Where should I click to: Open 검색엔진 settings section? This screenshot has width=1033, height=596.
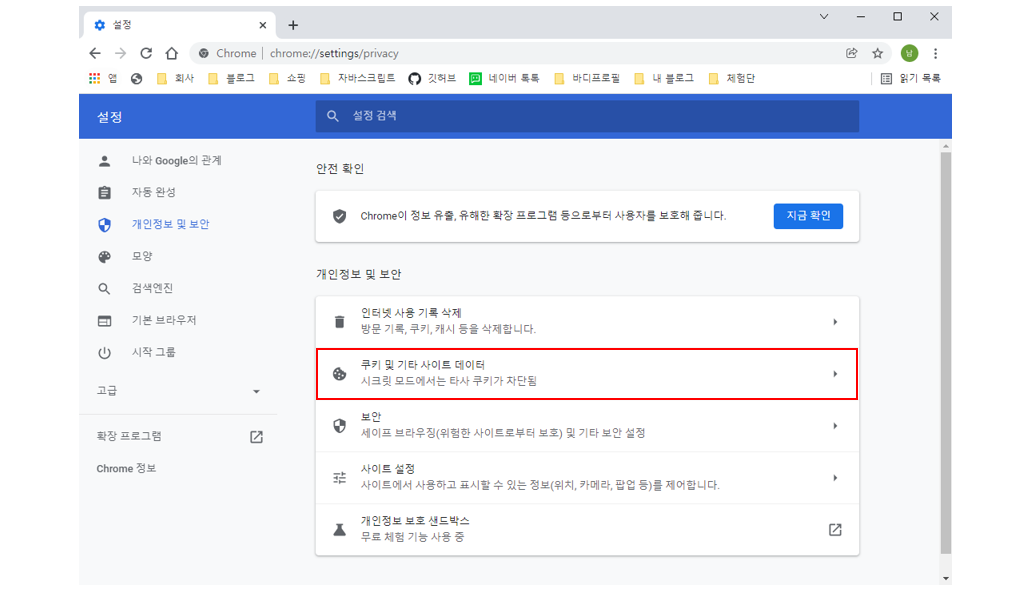pos(152,288)
